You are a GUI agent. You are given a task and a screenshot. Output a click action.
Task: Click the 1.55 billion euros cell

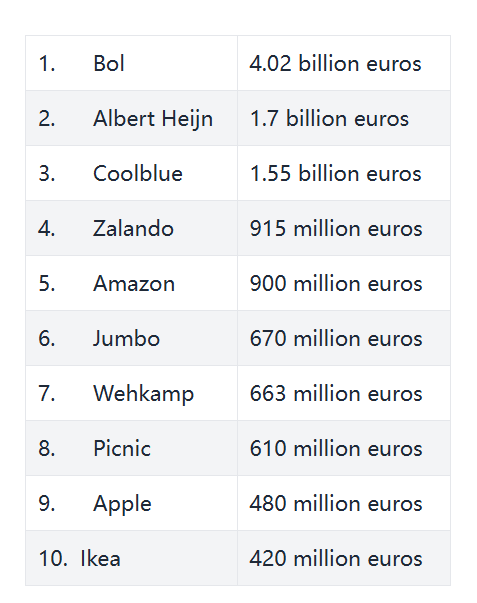344,173
